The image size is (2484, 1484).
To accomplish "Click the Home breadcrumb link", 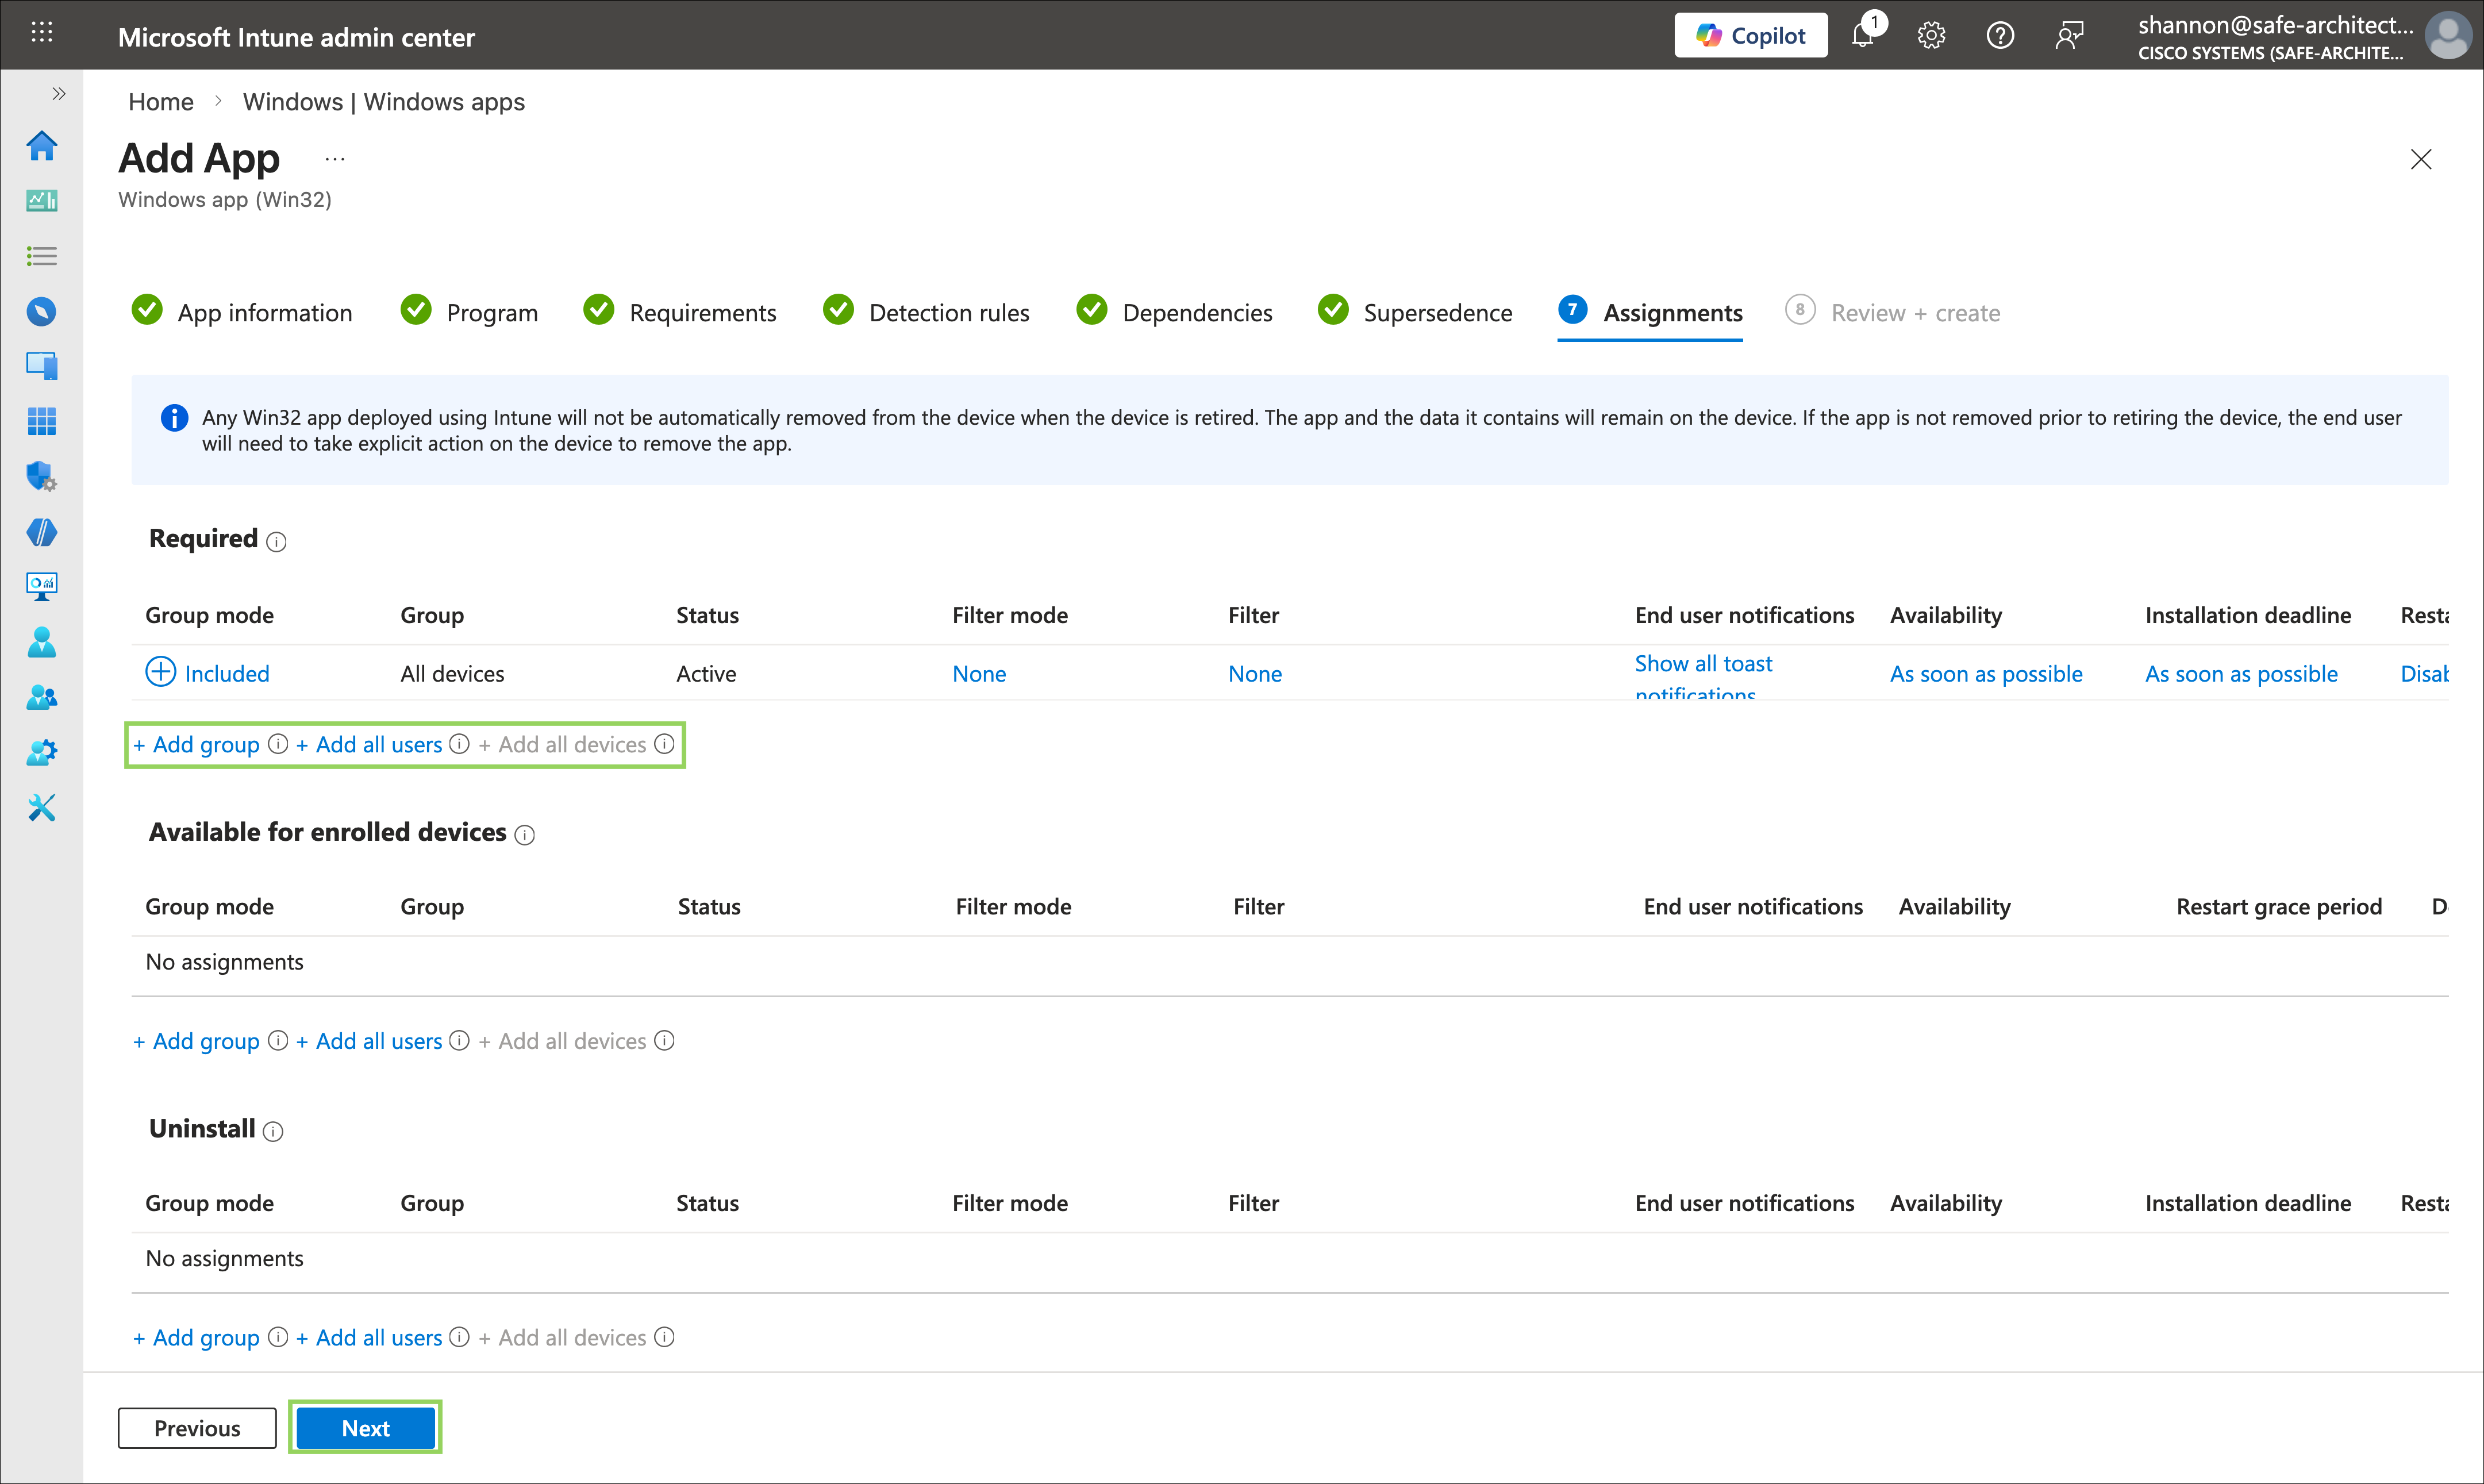I will point(161,102).
